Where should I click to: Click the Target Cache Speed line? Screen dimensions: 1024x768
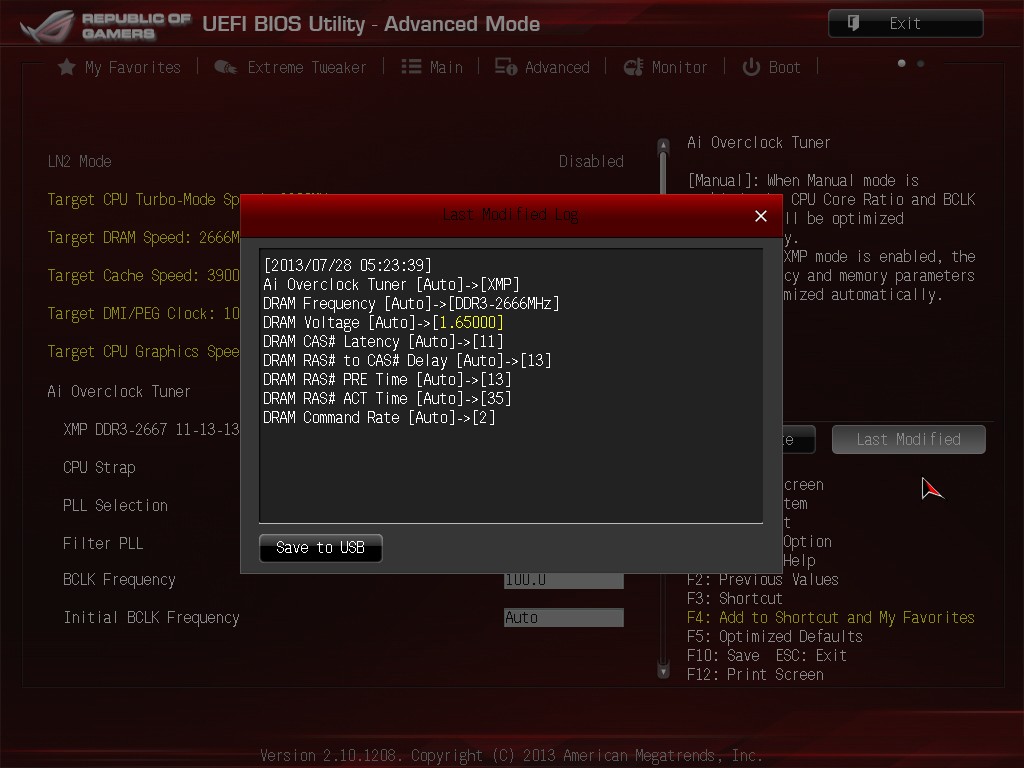click(144, 276)
